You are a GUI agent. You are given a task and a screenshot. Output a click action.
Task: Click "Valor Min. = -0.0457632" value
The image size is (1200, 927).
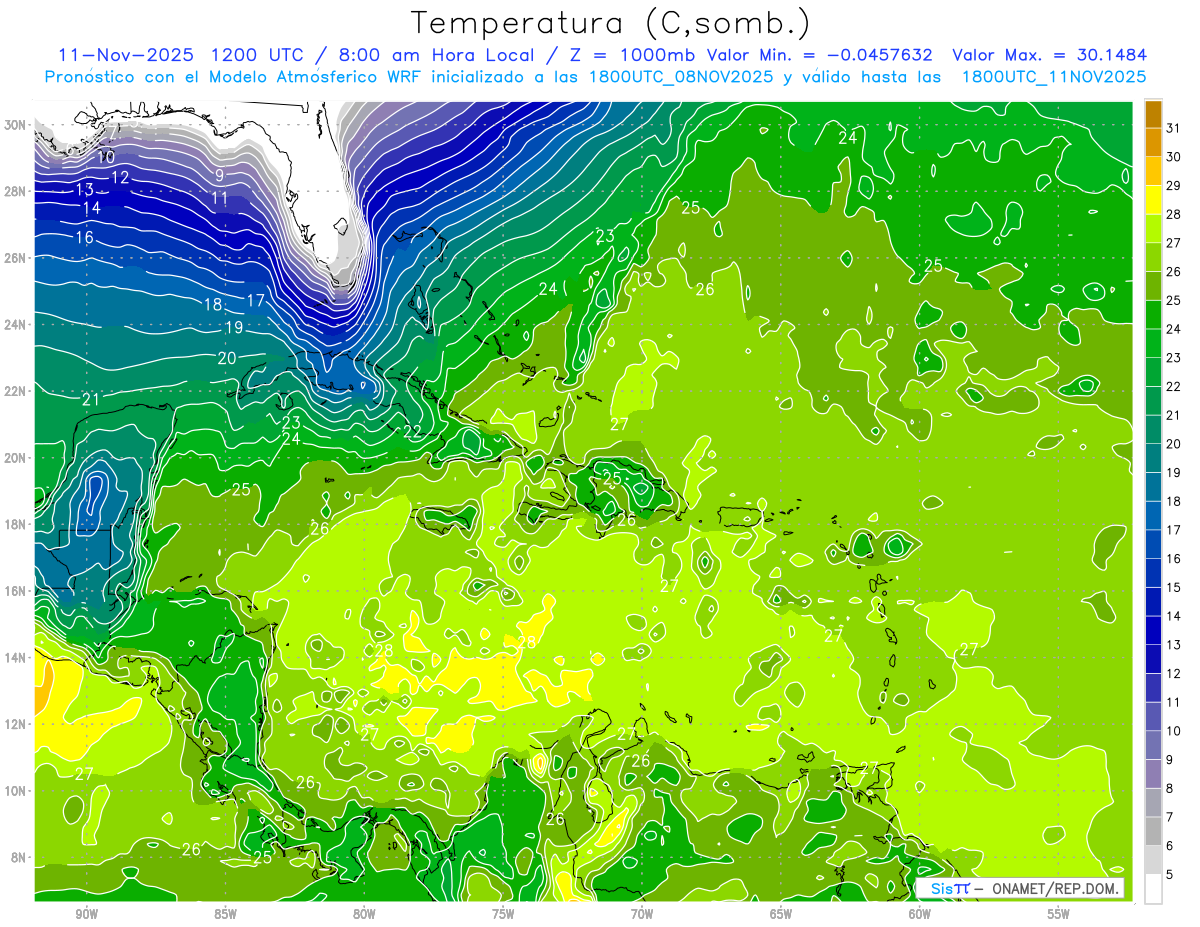pos(819,55)
